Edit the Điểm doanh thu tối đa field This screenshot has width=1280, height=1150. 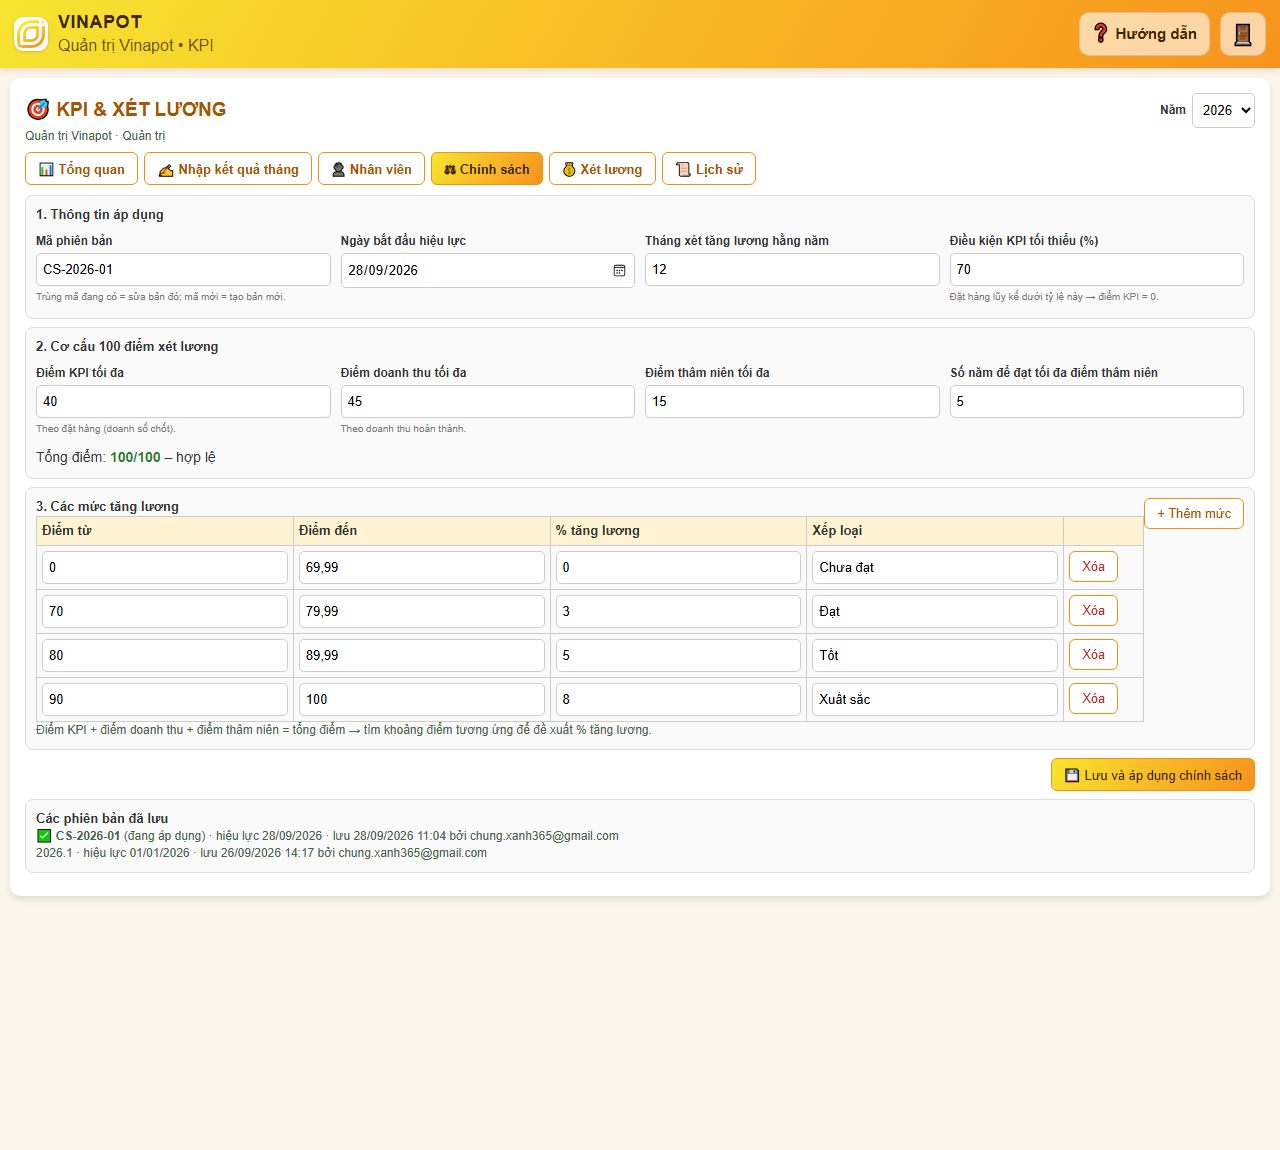(x=488, y=401)
